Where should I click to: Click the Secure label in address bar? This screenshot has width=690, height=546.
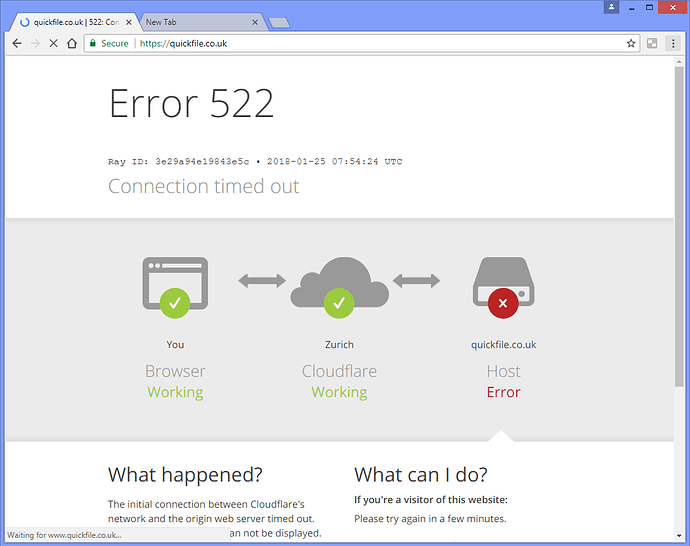[x=115, y=43]
